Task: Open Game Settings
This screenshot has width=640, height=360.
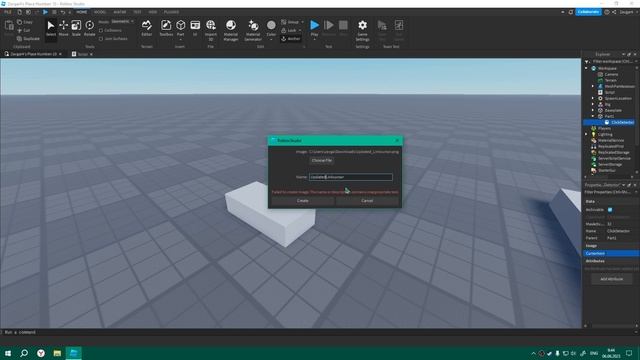Action: click(x=362, y=30)
